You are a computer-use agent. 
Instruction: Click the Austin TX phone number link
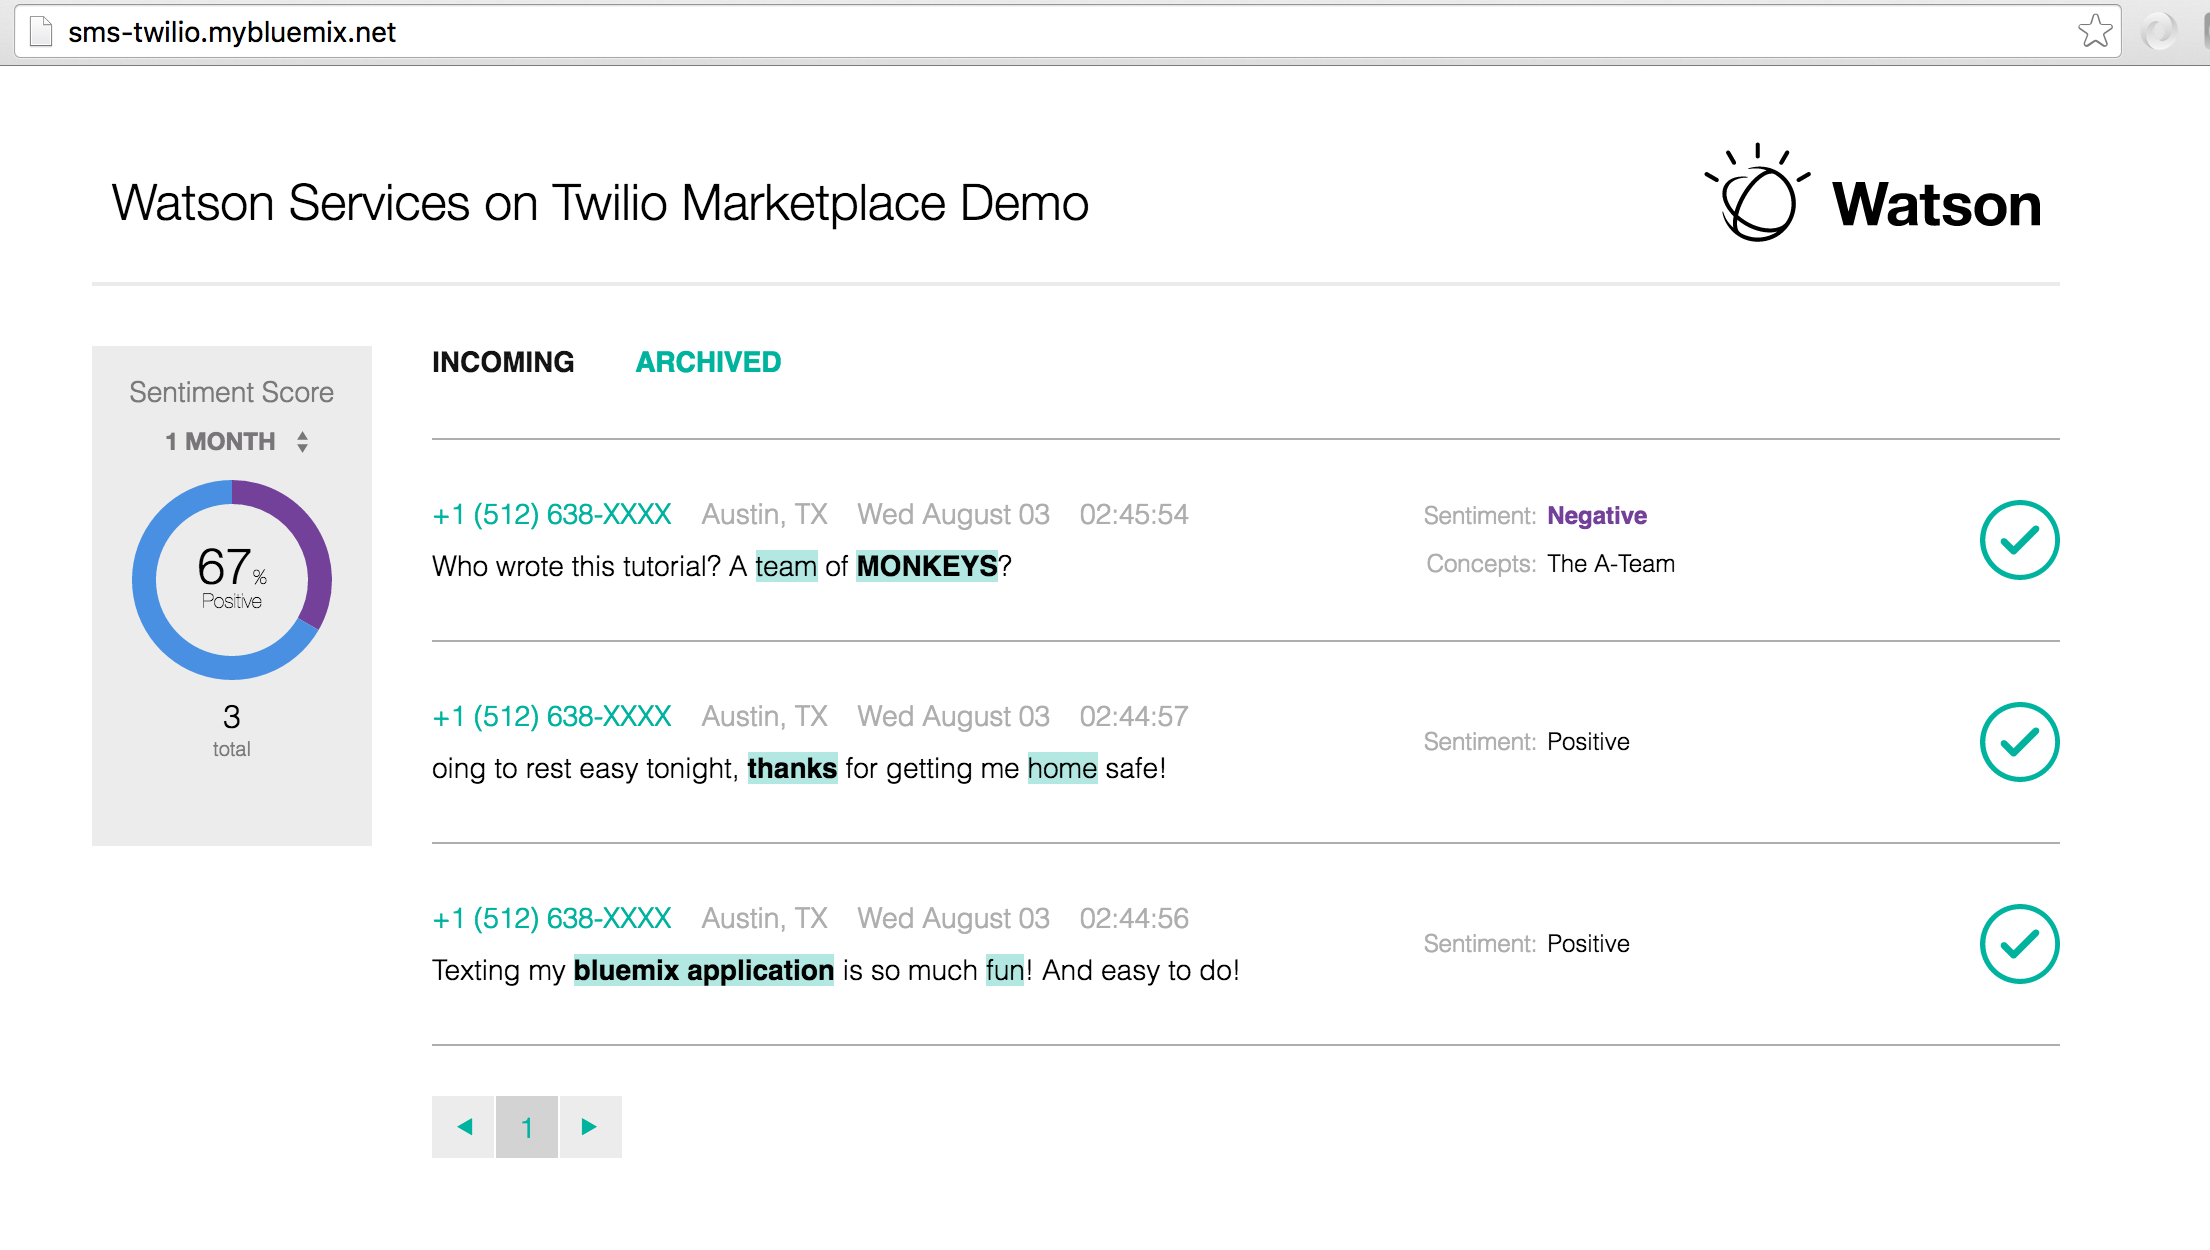[x=551, y=514]
